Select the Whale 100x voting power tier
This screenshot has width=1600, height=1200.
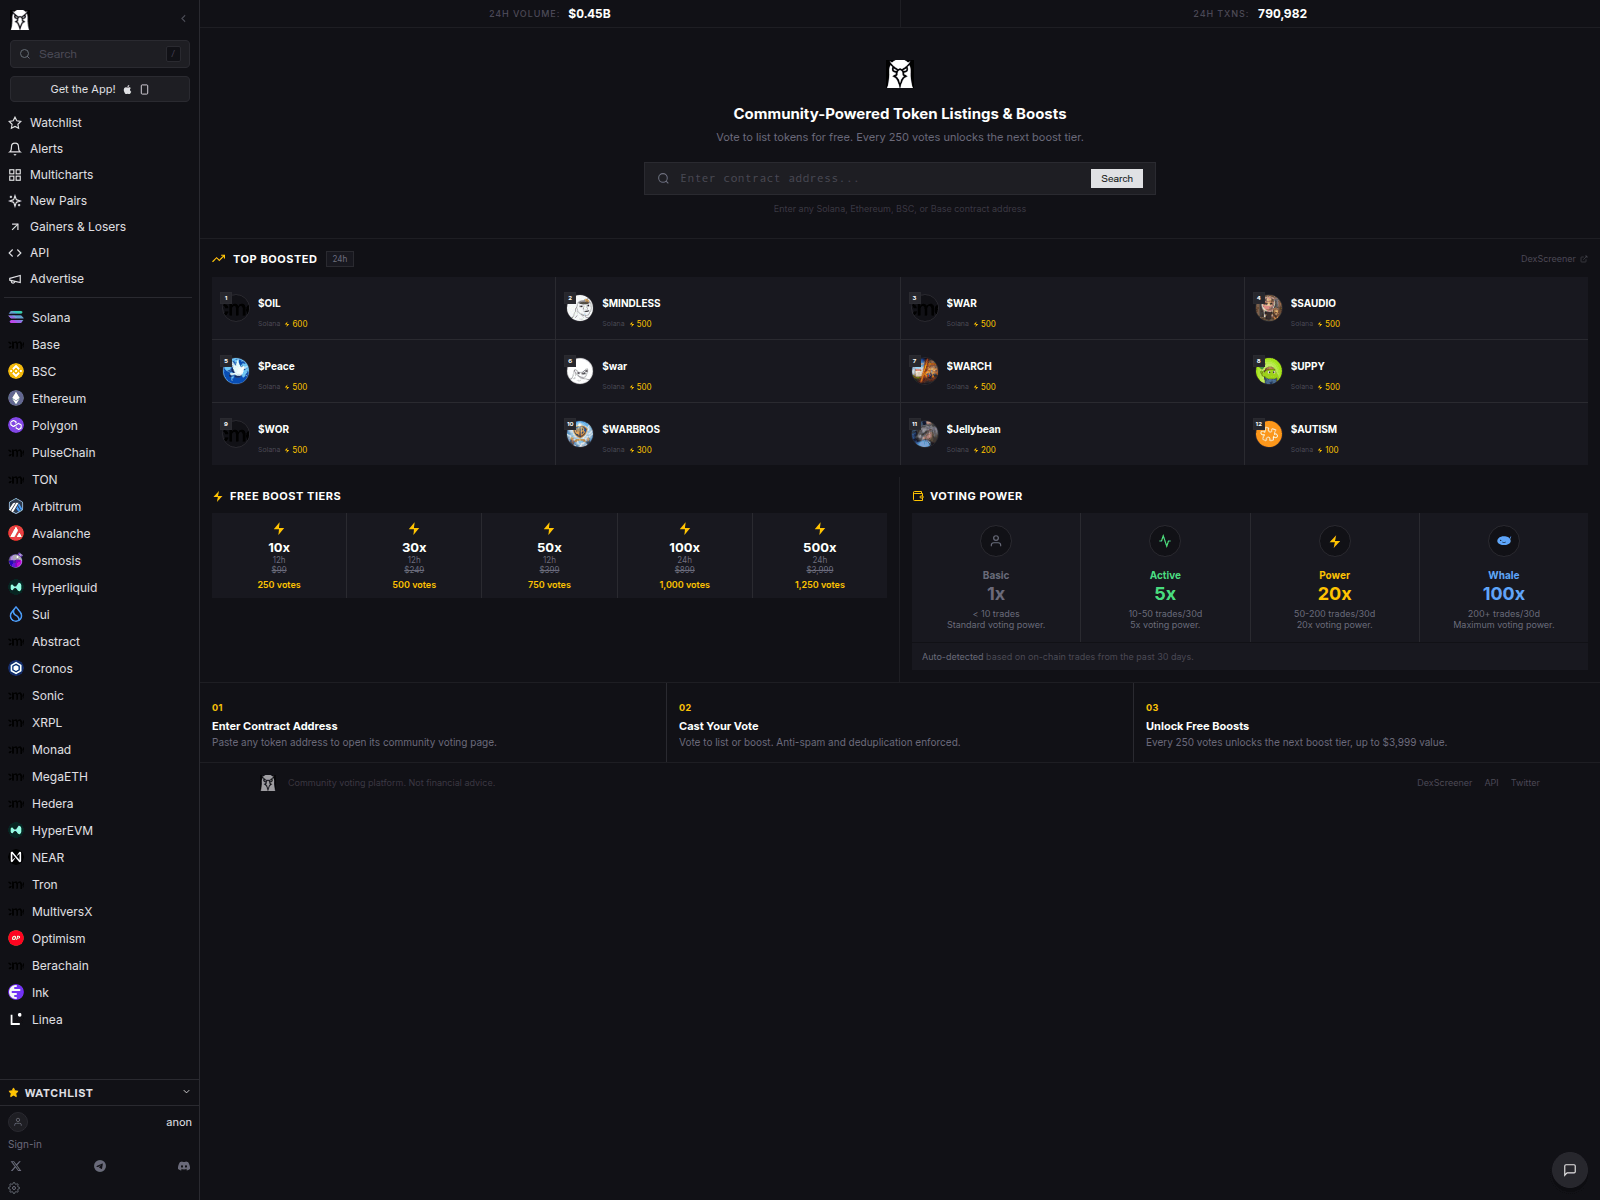1503,577
